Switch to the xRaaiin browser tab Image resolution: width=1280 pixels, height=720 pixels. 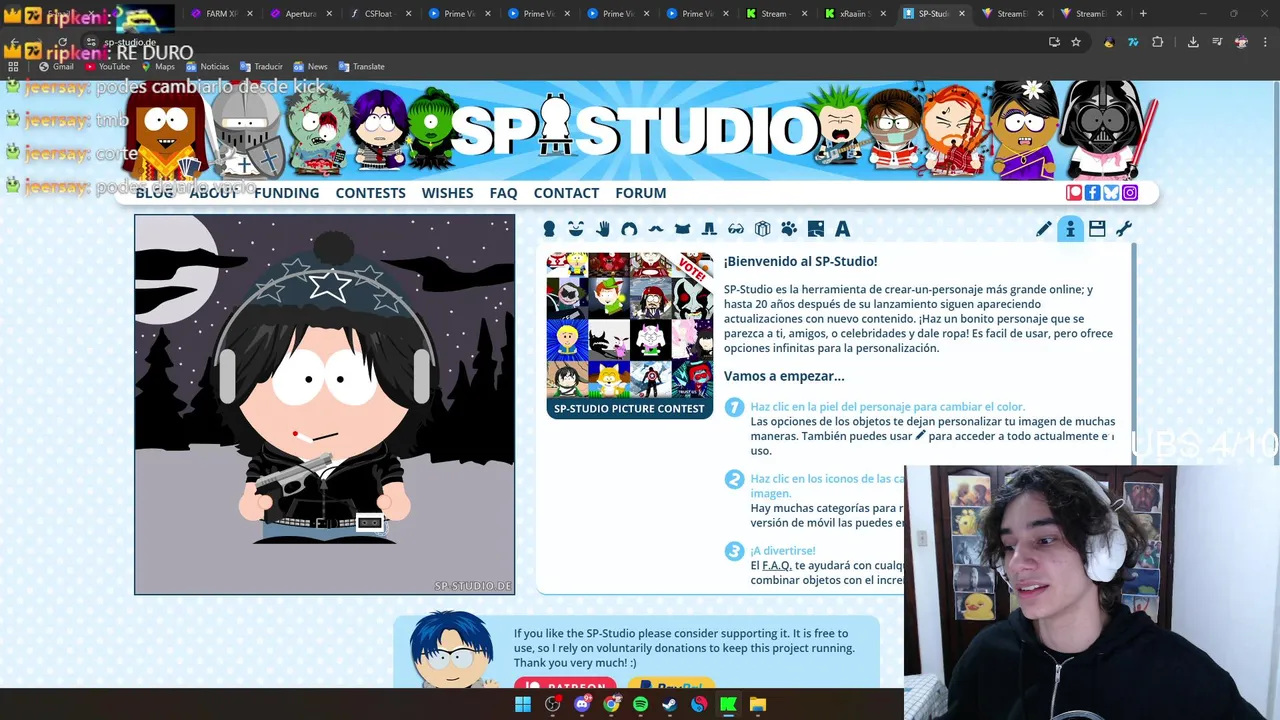pos(857,14)
